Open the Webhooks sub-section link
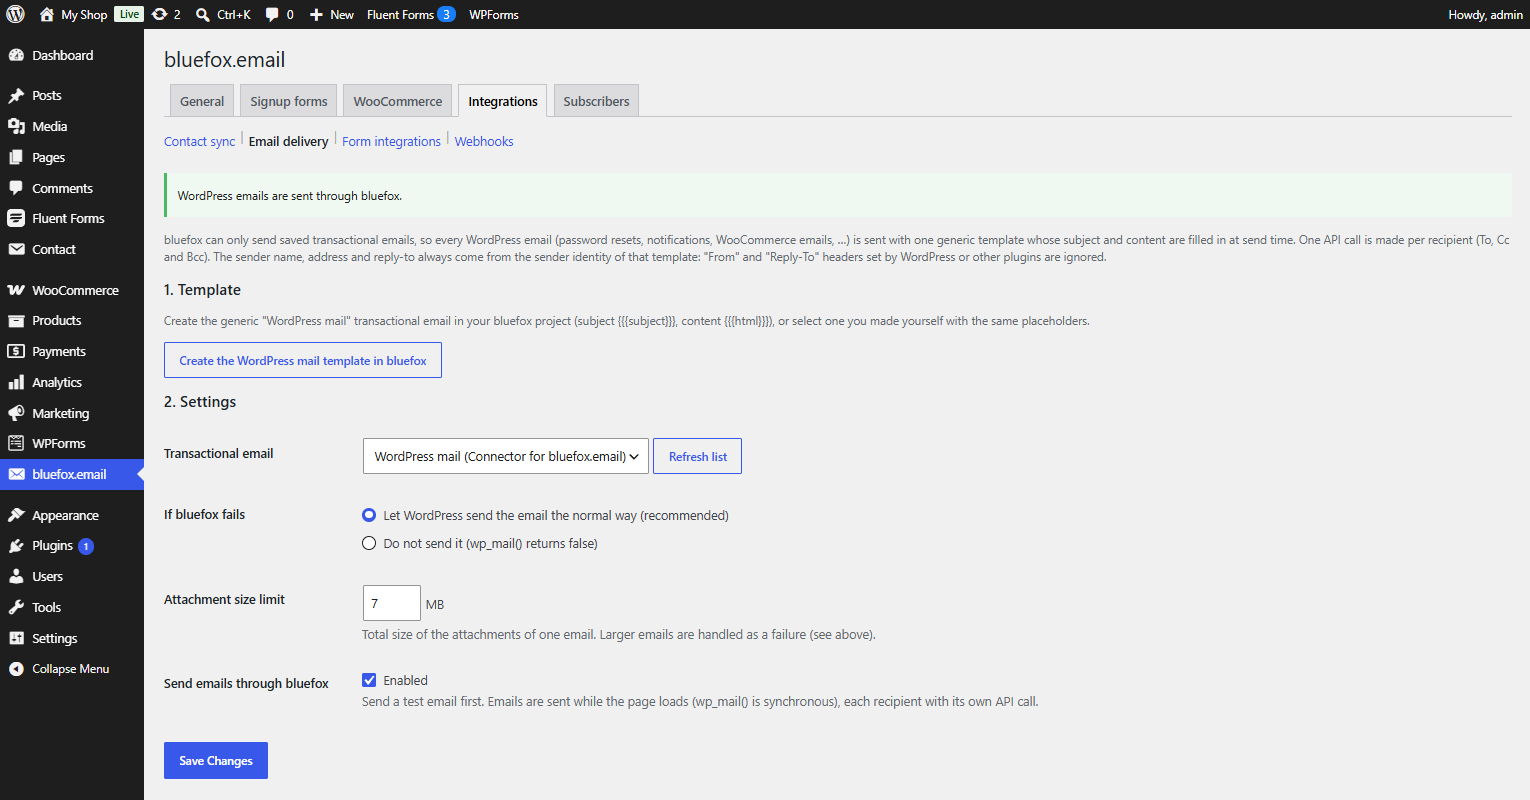Image resolution: width=1530 pixels, height=800 pixels. (484, 141)
